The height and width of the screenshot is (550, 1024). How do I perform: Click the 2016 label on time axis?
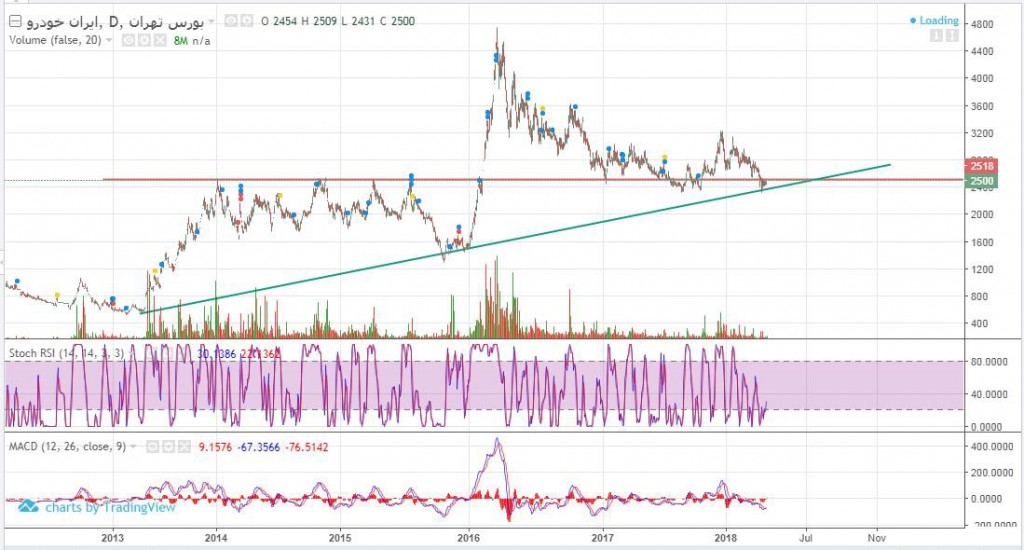pos(469,538)
